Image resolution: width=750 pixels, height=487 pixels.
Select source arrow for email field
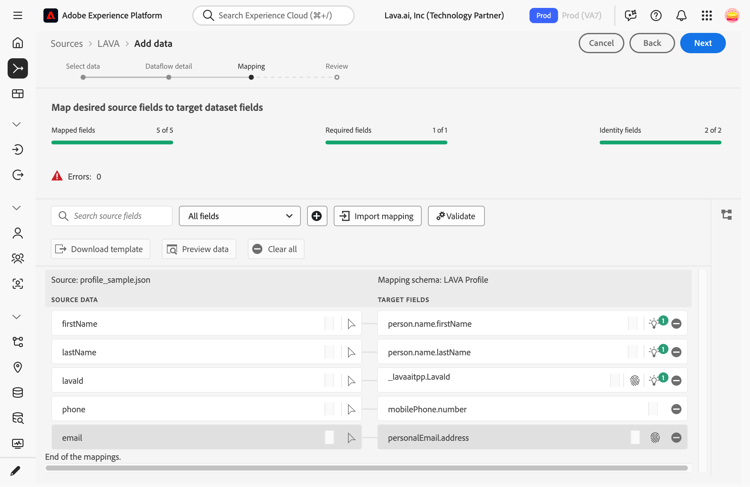(351, 438)
